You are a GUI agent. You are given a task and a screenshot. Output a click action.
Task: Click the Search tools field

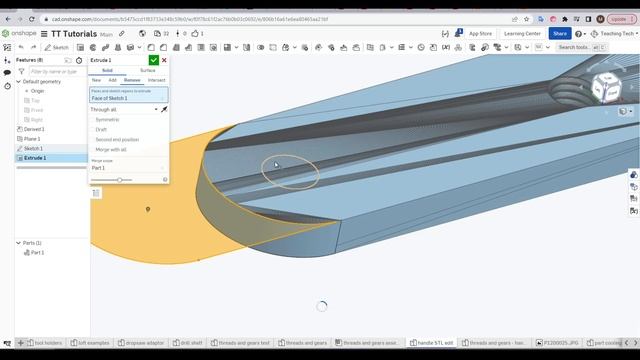point(582,47)
